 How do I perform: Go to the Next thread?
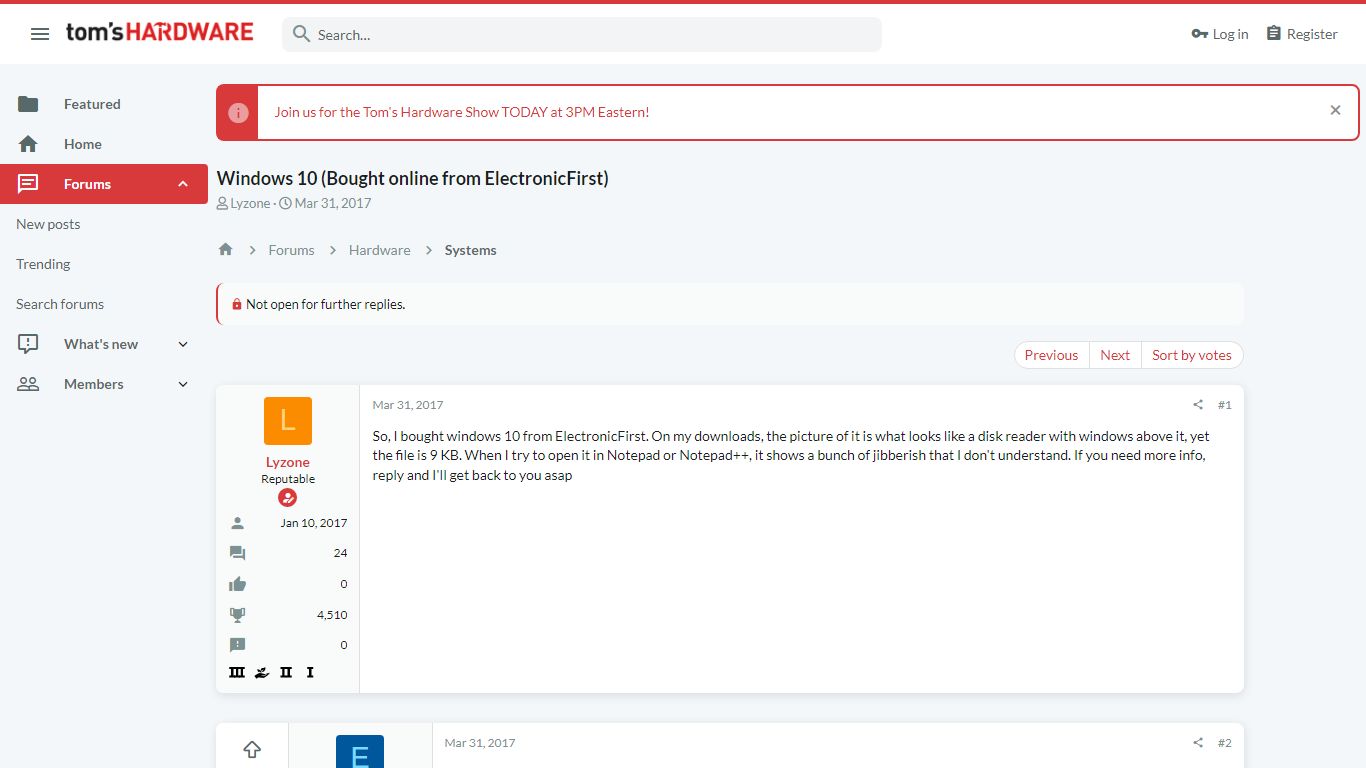[x=1115, y=355]
